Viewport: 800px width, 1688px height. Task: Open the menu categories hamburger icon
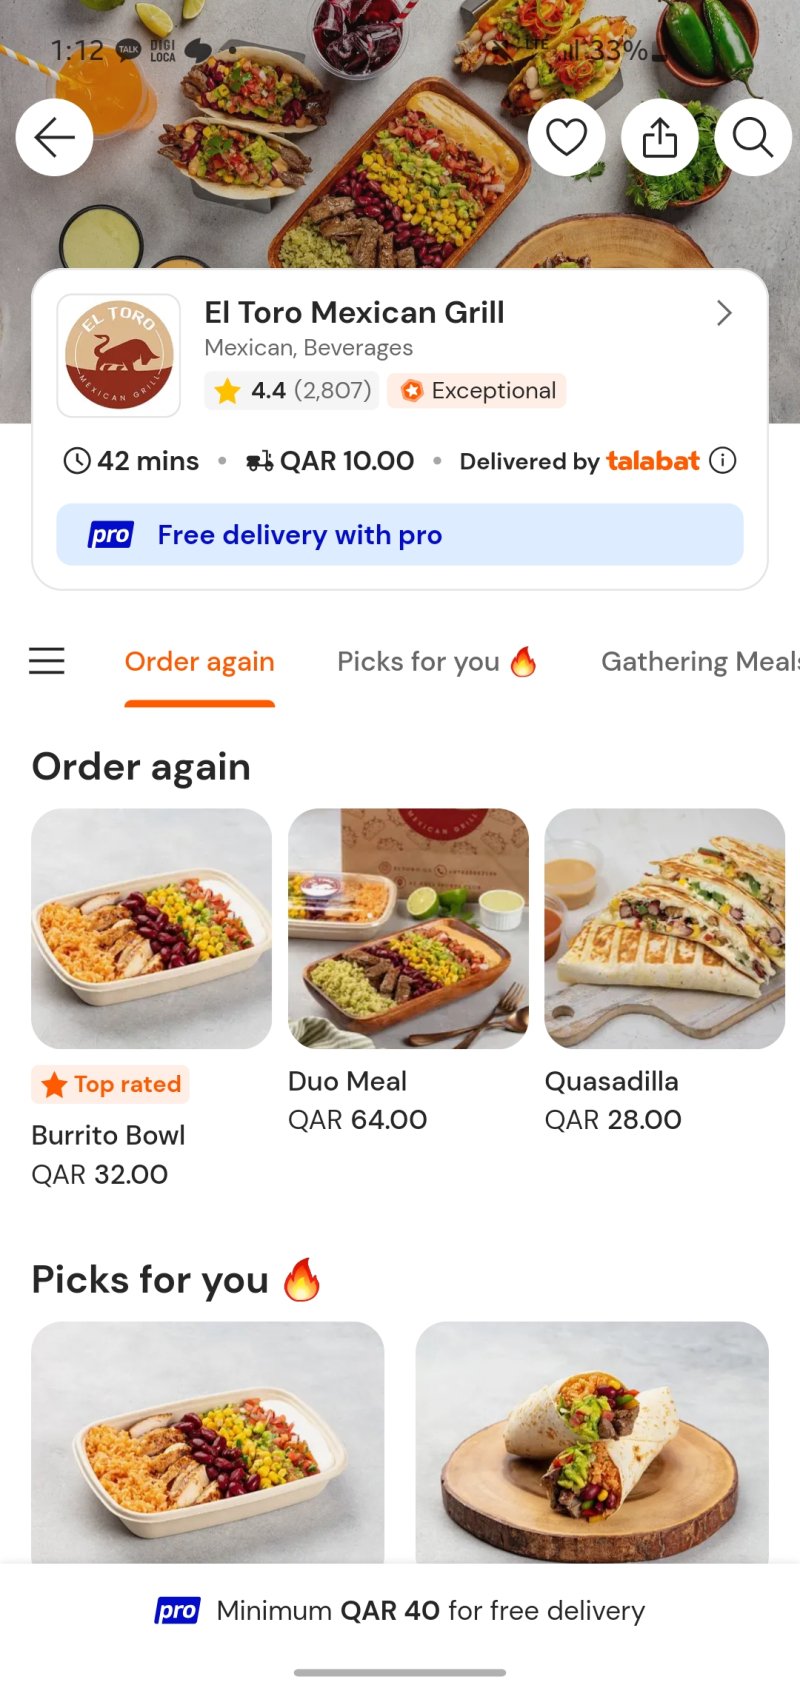(x=47, y=661)
